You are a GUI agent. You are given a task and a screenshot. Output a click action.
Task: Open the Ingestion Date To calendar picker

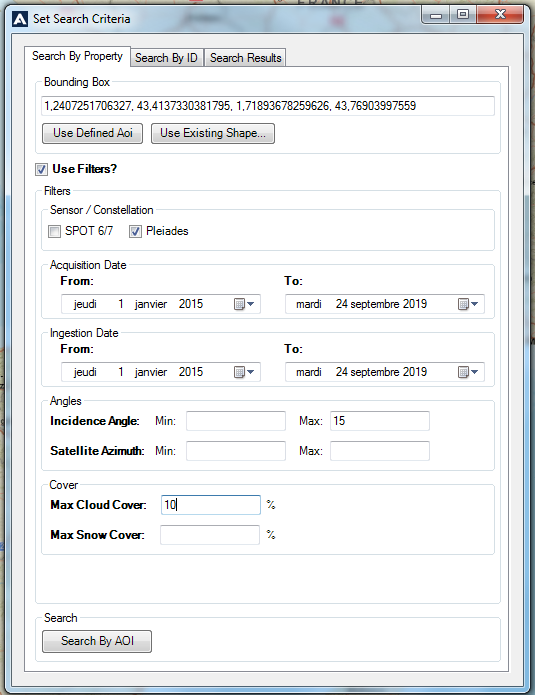[x=468, y=372]
